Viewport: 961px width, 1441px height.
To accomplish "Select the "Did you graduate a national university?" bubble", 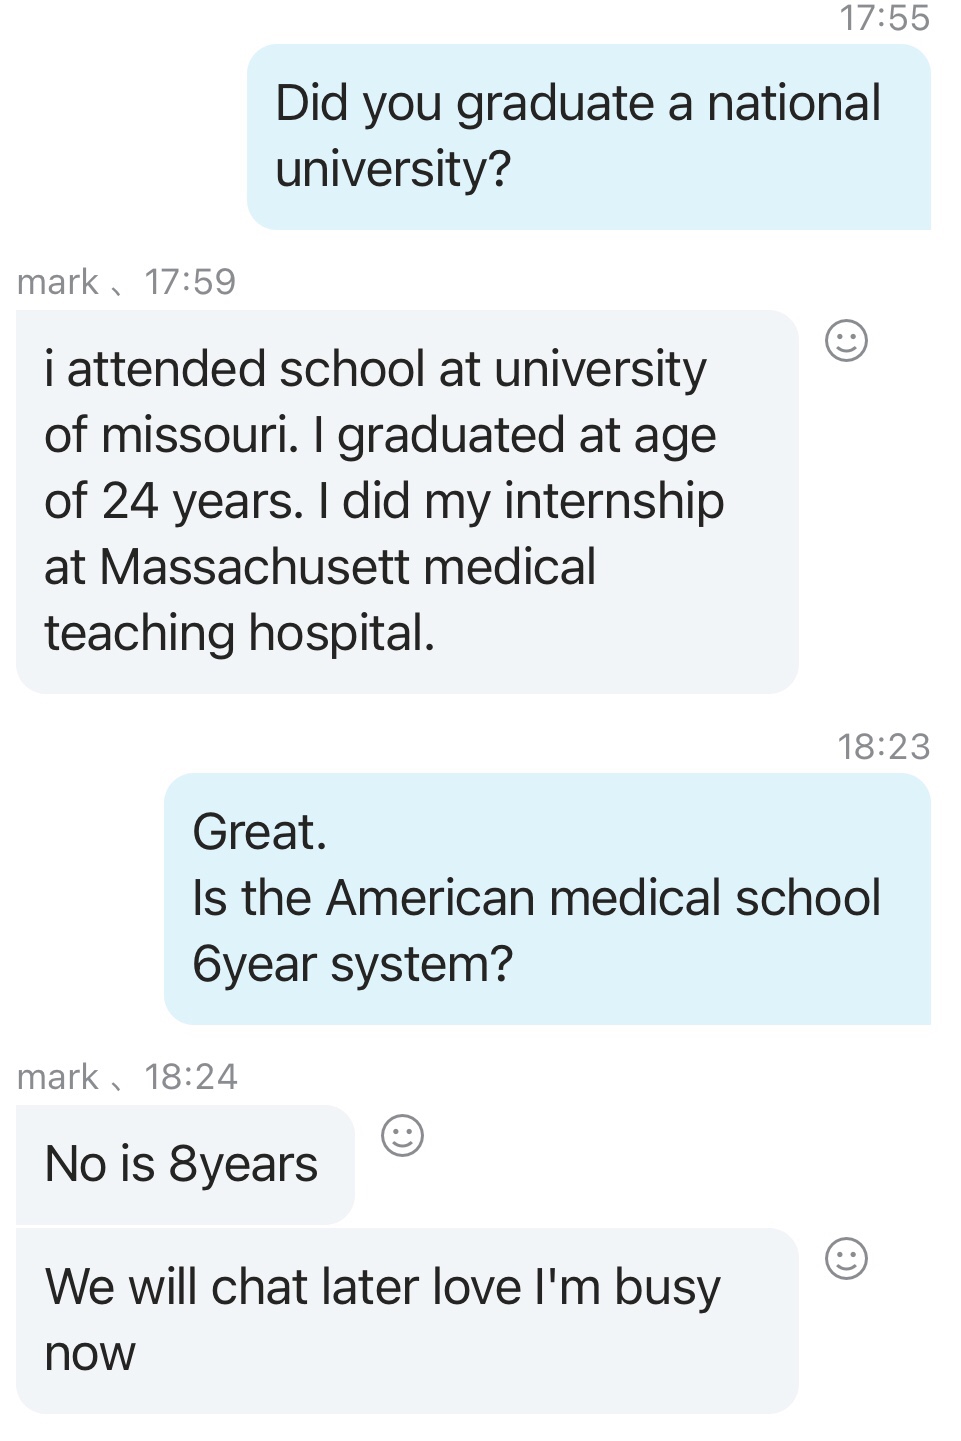I will click(588, 136).
